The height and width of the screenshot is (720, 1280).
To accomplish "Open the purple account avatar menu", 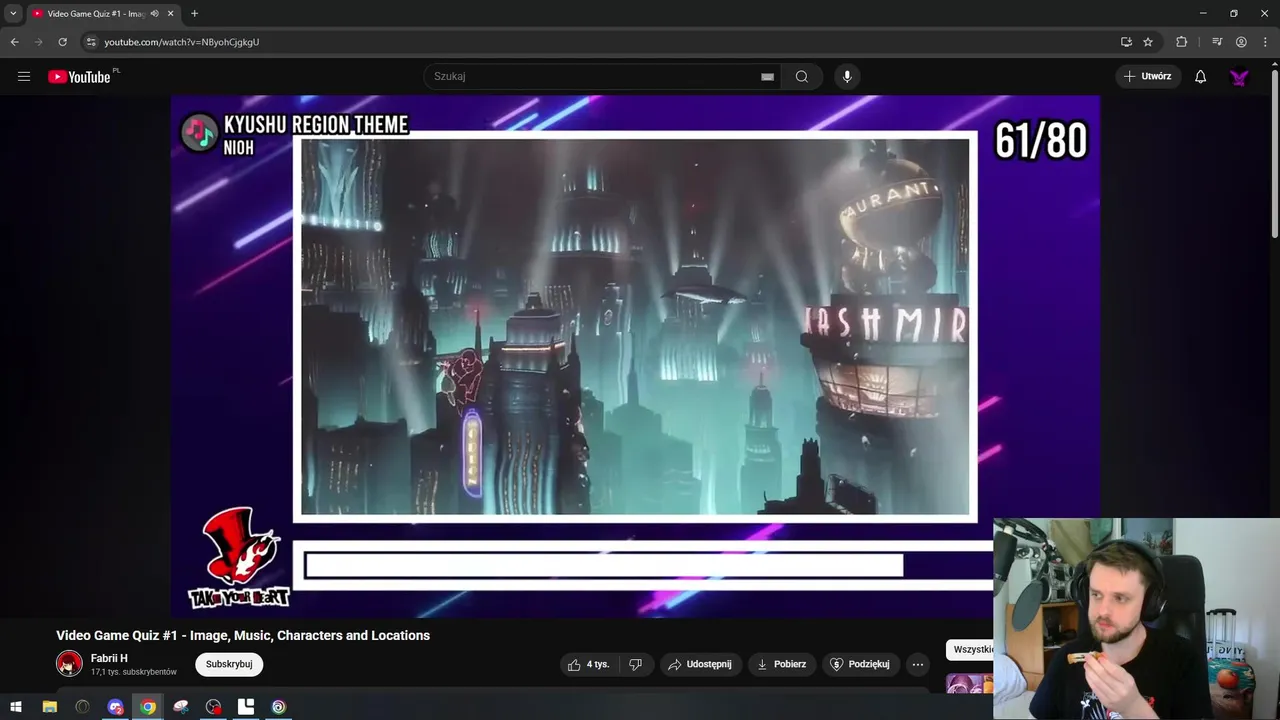I will (x=1239, y=77).
